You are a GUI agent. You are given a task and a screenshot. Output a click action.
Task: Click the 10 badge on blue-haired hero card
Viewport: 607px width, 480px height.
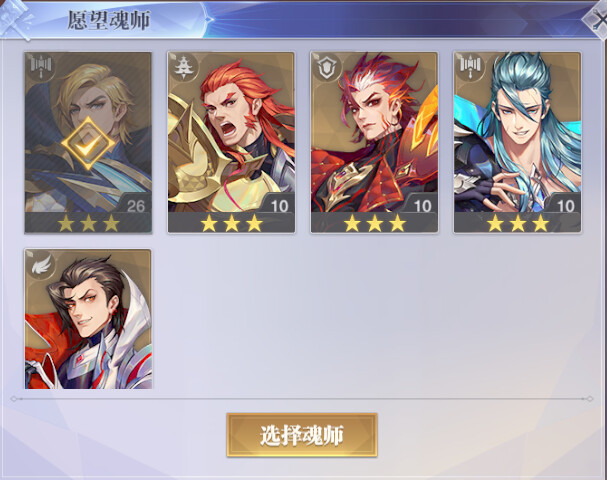click(566, 206)
